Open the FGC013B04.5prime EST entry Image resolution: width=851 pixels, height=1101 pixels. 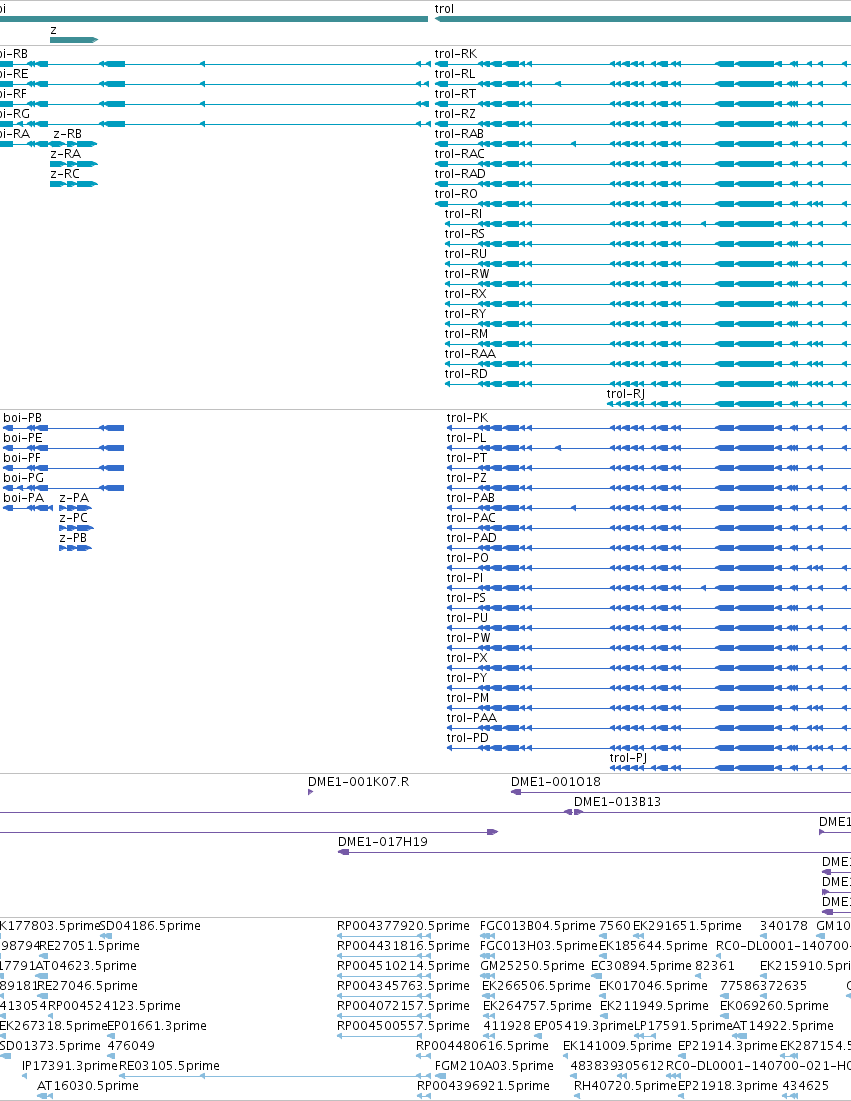(537, 926)
